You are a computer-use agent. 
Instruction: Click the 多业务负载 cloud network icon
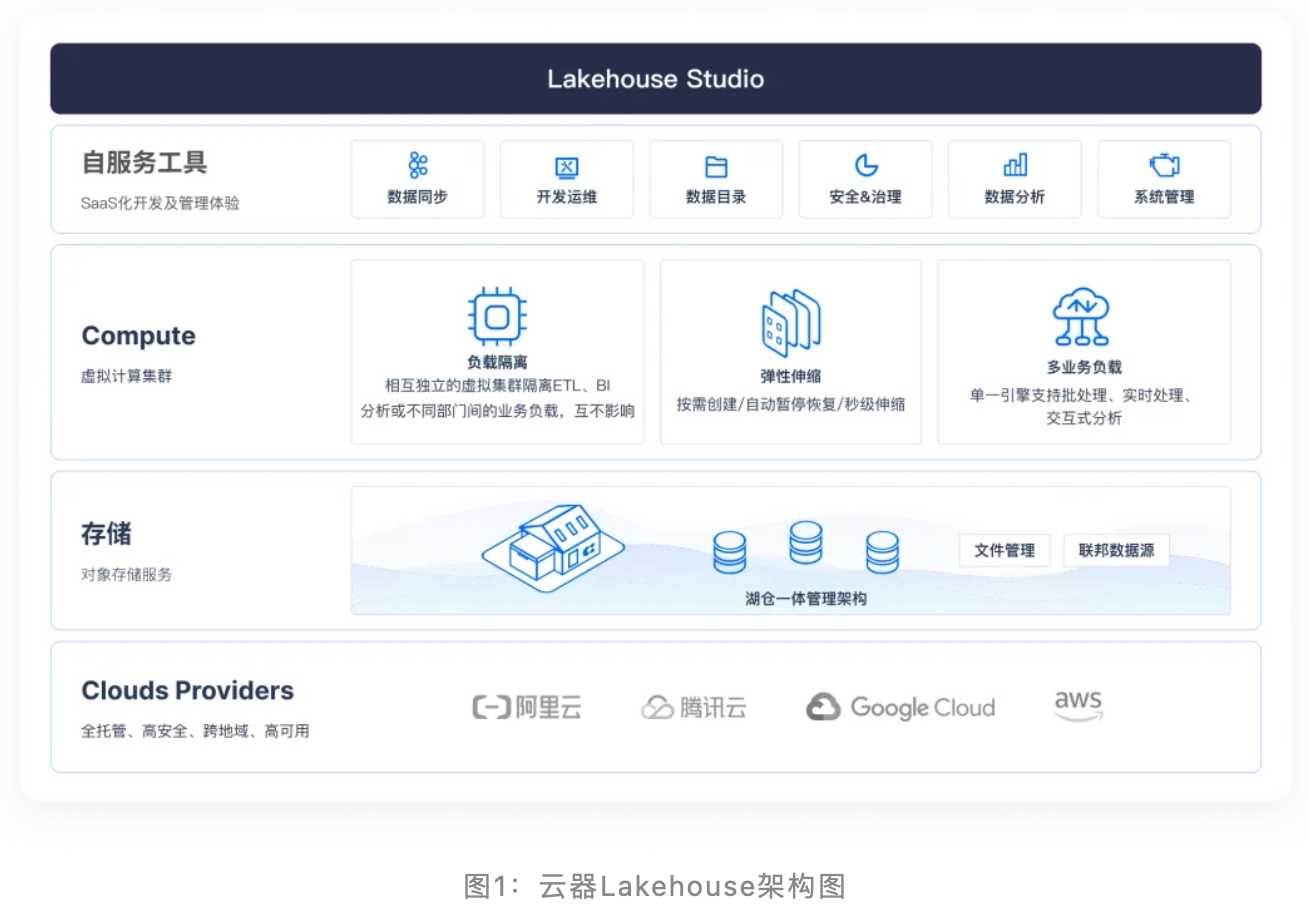click(x=1084, y=317)
